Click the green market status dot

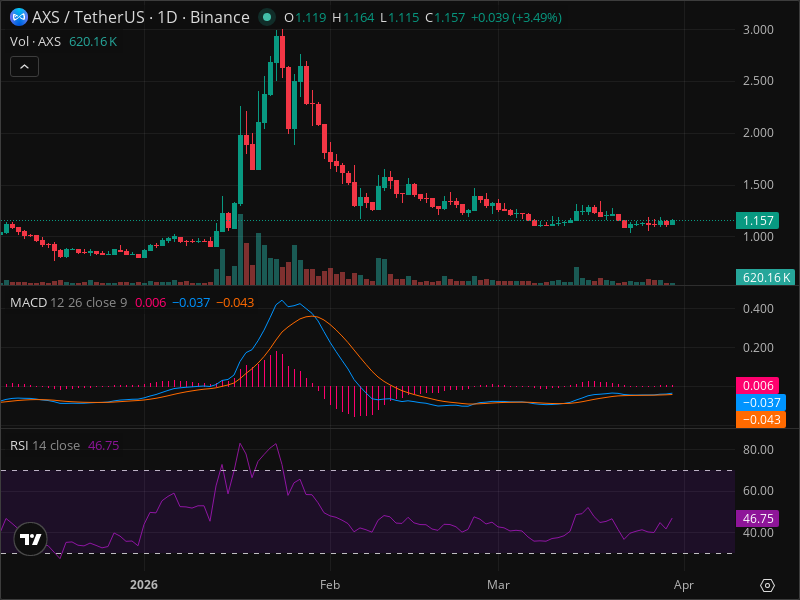point(266,17)
